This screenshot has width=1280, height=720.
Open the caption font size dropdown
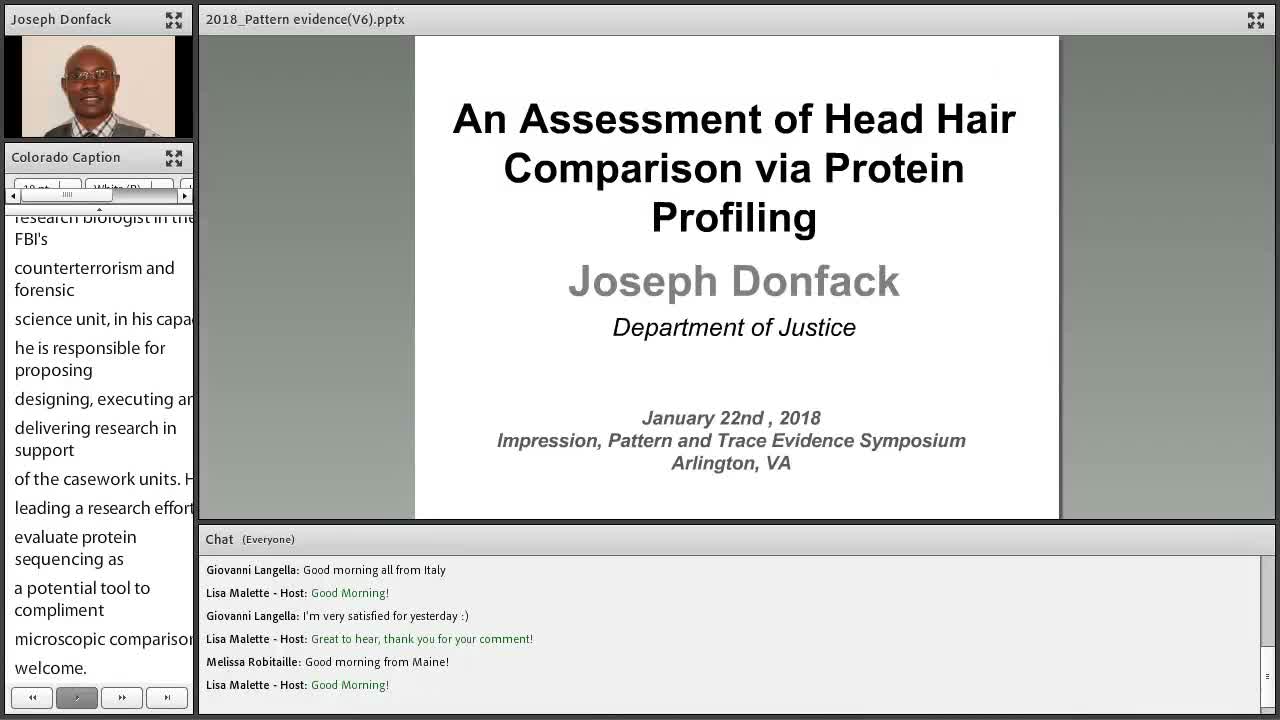pos(47,186)
